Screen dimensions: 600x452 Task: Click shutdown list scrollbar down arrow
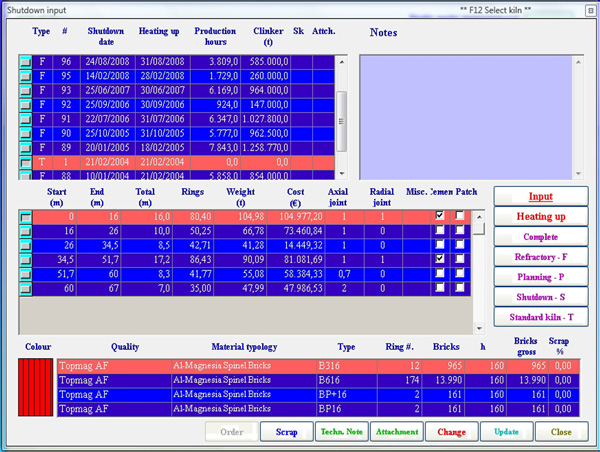pyautogui.click(x=342, y=173)
